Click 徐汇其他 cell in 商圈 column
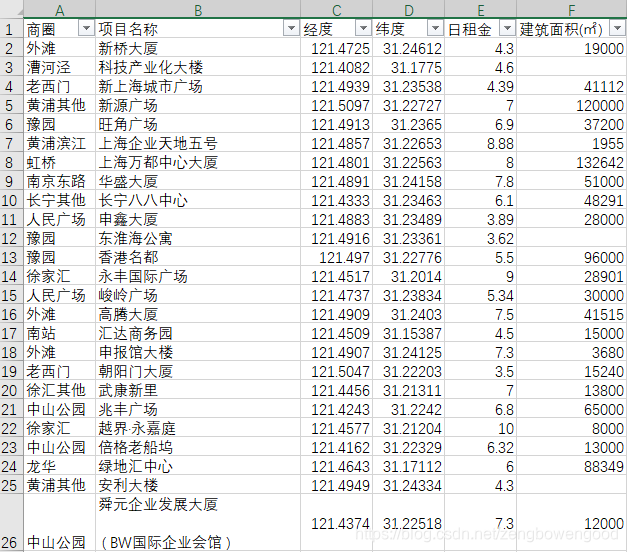The height and width of the screenshot is (552, 627). coord(60,390)
